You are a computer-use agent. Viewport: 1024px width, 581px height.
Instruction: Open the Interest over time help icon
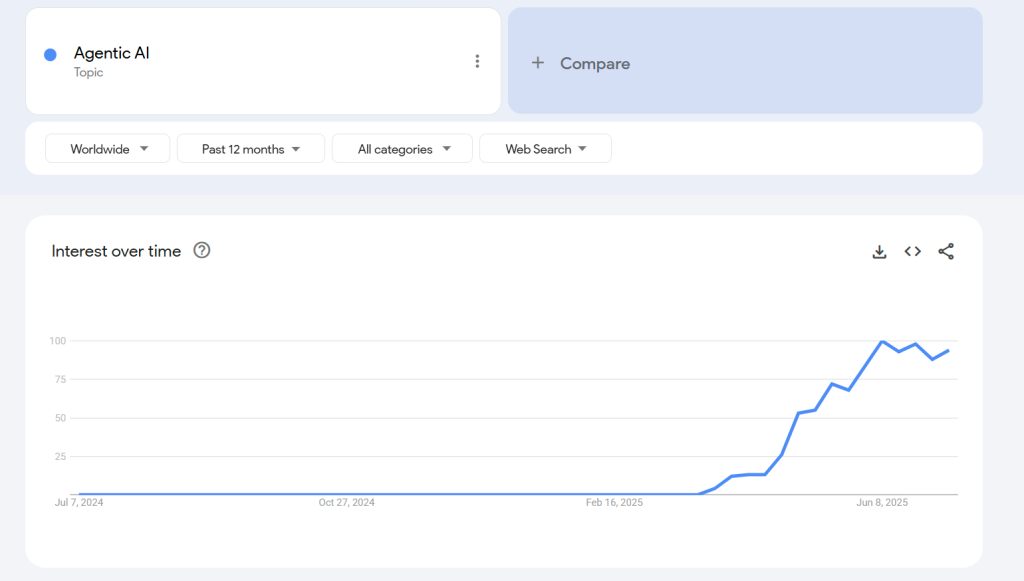[202, 251]
